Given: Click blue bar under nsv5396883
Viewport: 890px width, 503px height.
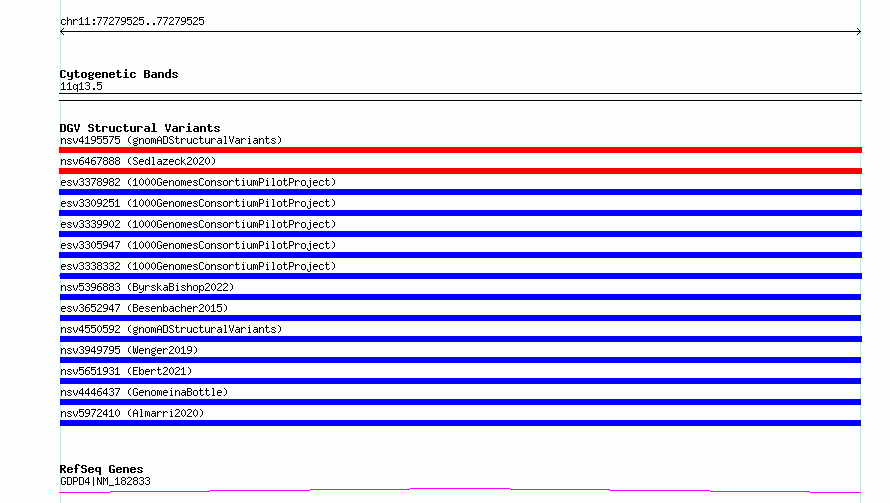Looking at the screenshot, I should (460, 297).
